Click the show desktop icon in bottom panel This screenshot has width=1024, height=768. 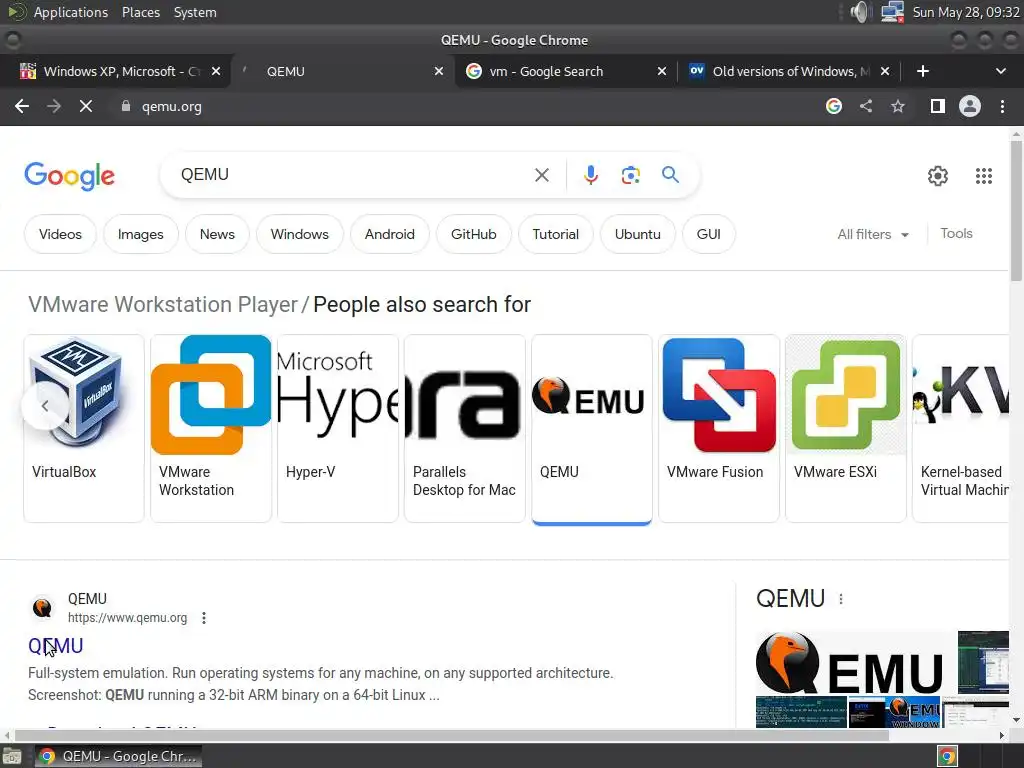(x=12, y=756)
